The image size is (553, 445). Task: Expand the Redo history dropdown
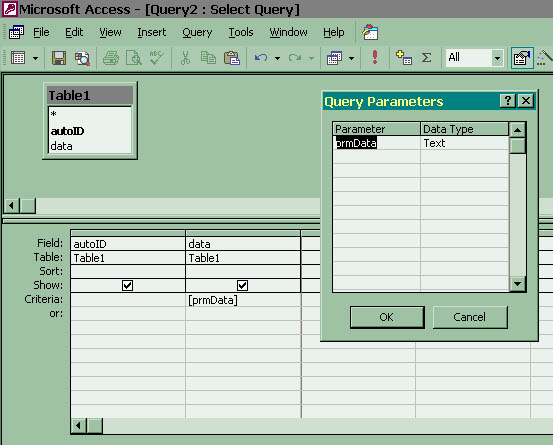click(311, 58)
